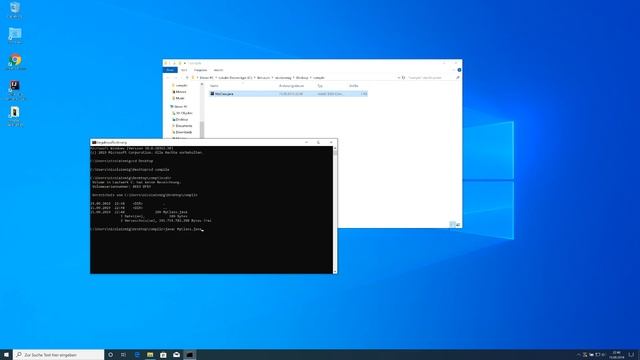Screen dimensions: 640x360
Task: Sort files by Änderungsdatum column
Action: pyautogui.click(x=291, y=86)
